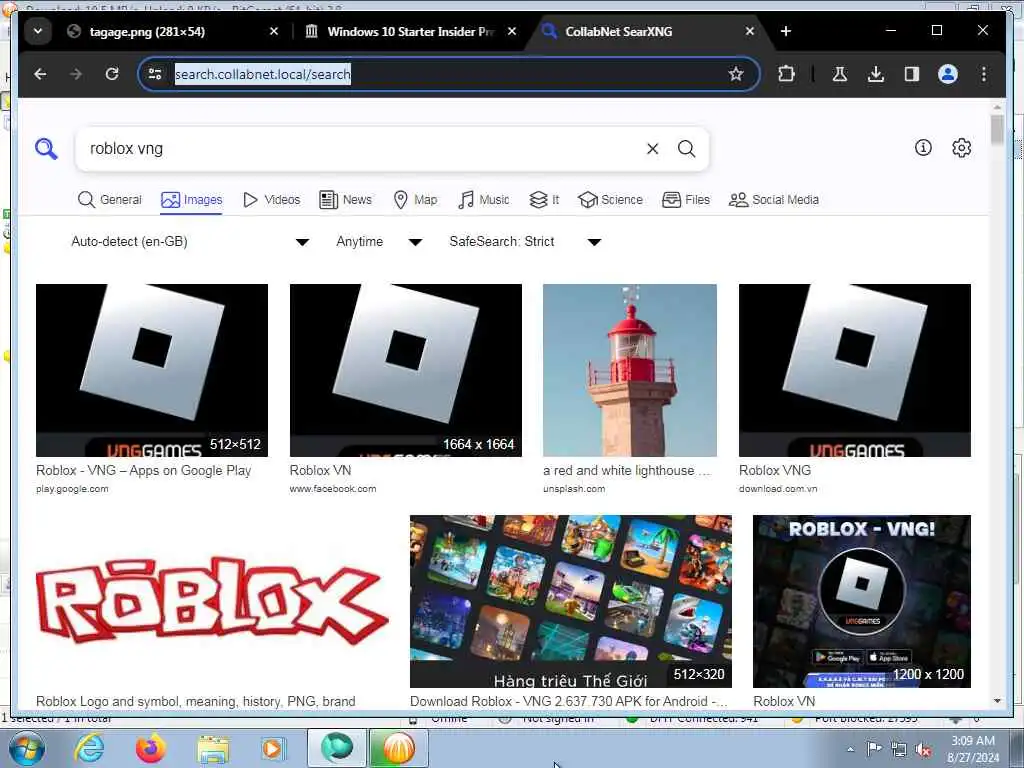The width and height of the screenshot is (1024, 768).
Task: Add a new tab with plus button
Action: coord(786,31)
